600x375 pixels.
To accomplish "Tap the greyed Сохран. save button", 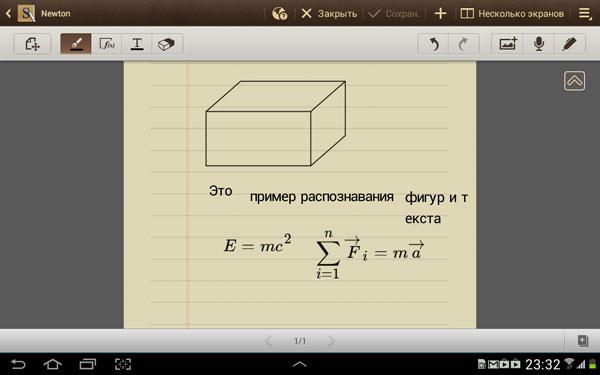I will click(393, 14).
